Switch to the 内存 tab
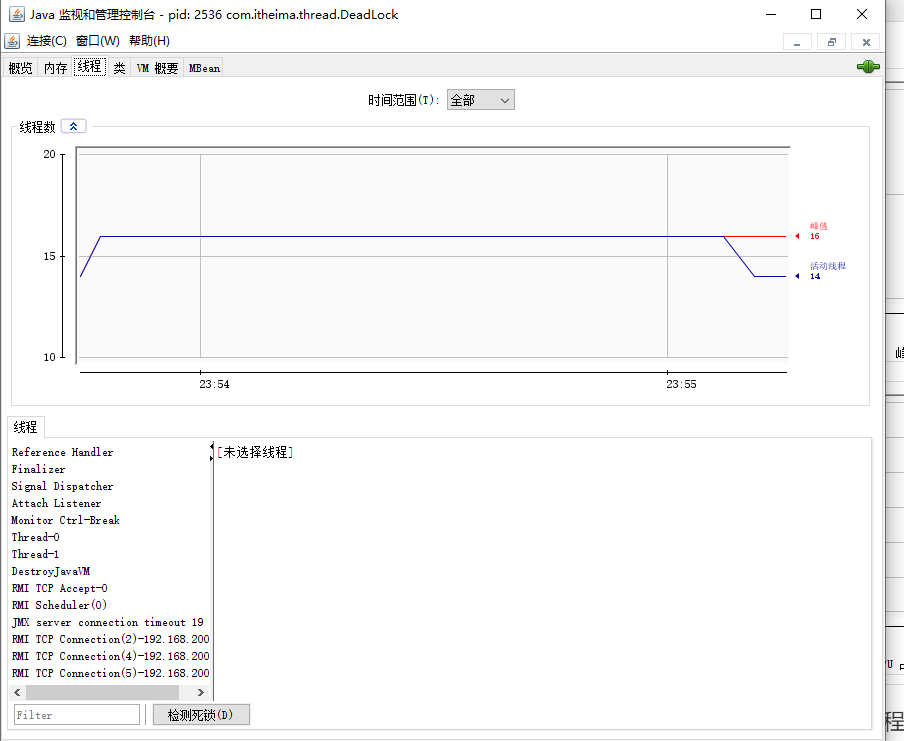Screen dimensions: 904x741 click(55, 68)
